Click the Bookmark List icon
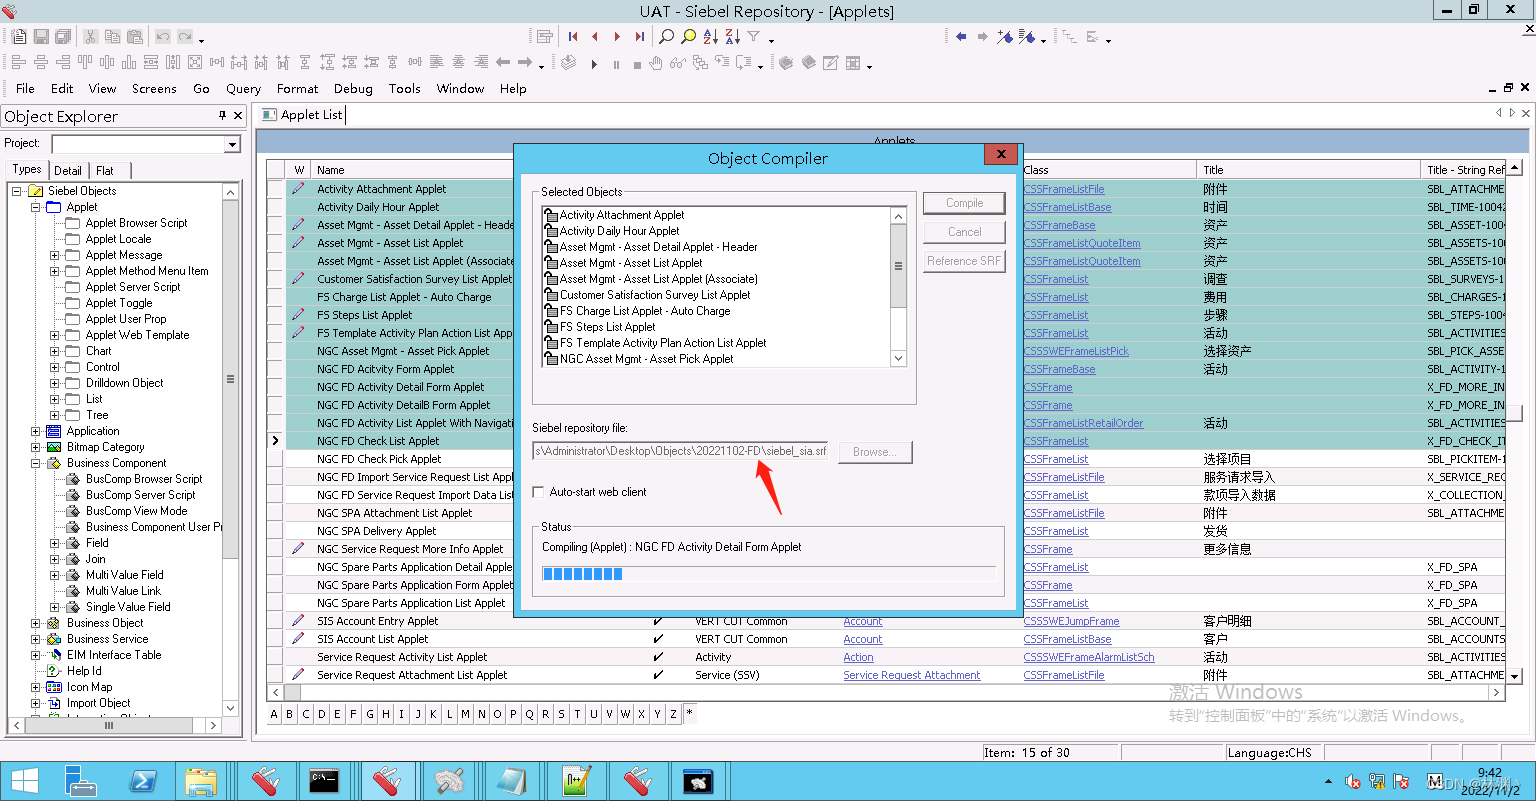Screen dimensions: 1536x801 [1028, 37]
